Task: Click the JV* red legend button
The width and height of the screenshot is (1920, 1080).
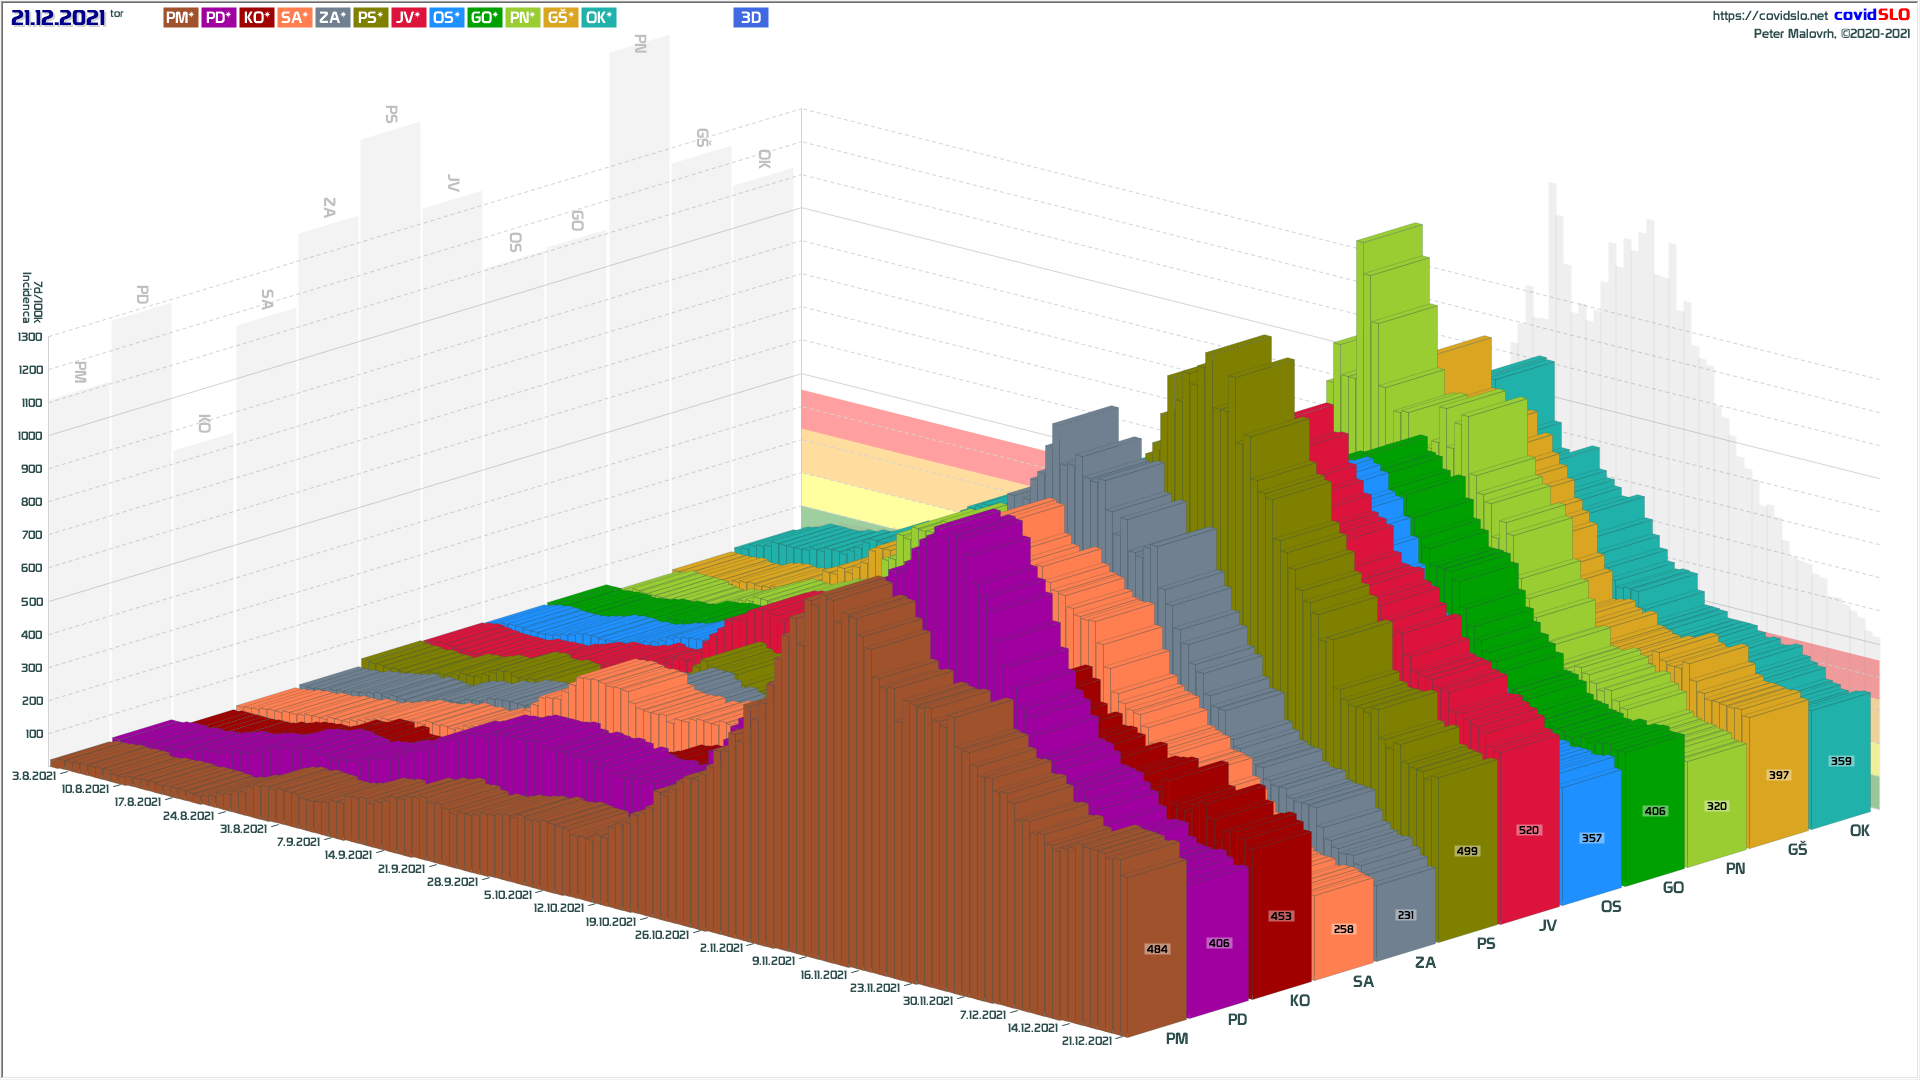Action: pyautogui.click(x=408, y=17)
